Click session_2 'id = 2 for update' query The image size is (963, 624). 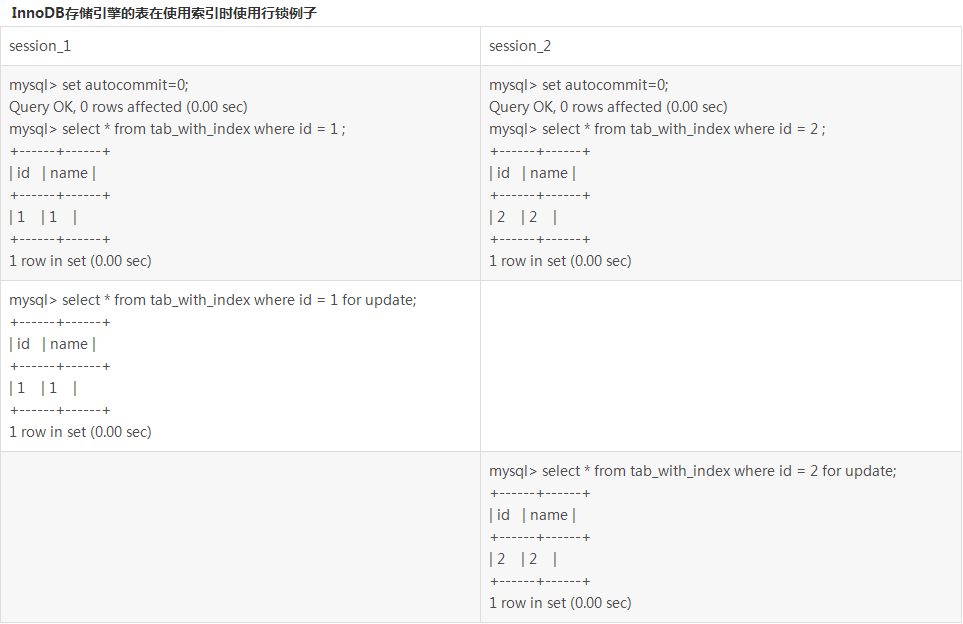(693, 471)
